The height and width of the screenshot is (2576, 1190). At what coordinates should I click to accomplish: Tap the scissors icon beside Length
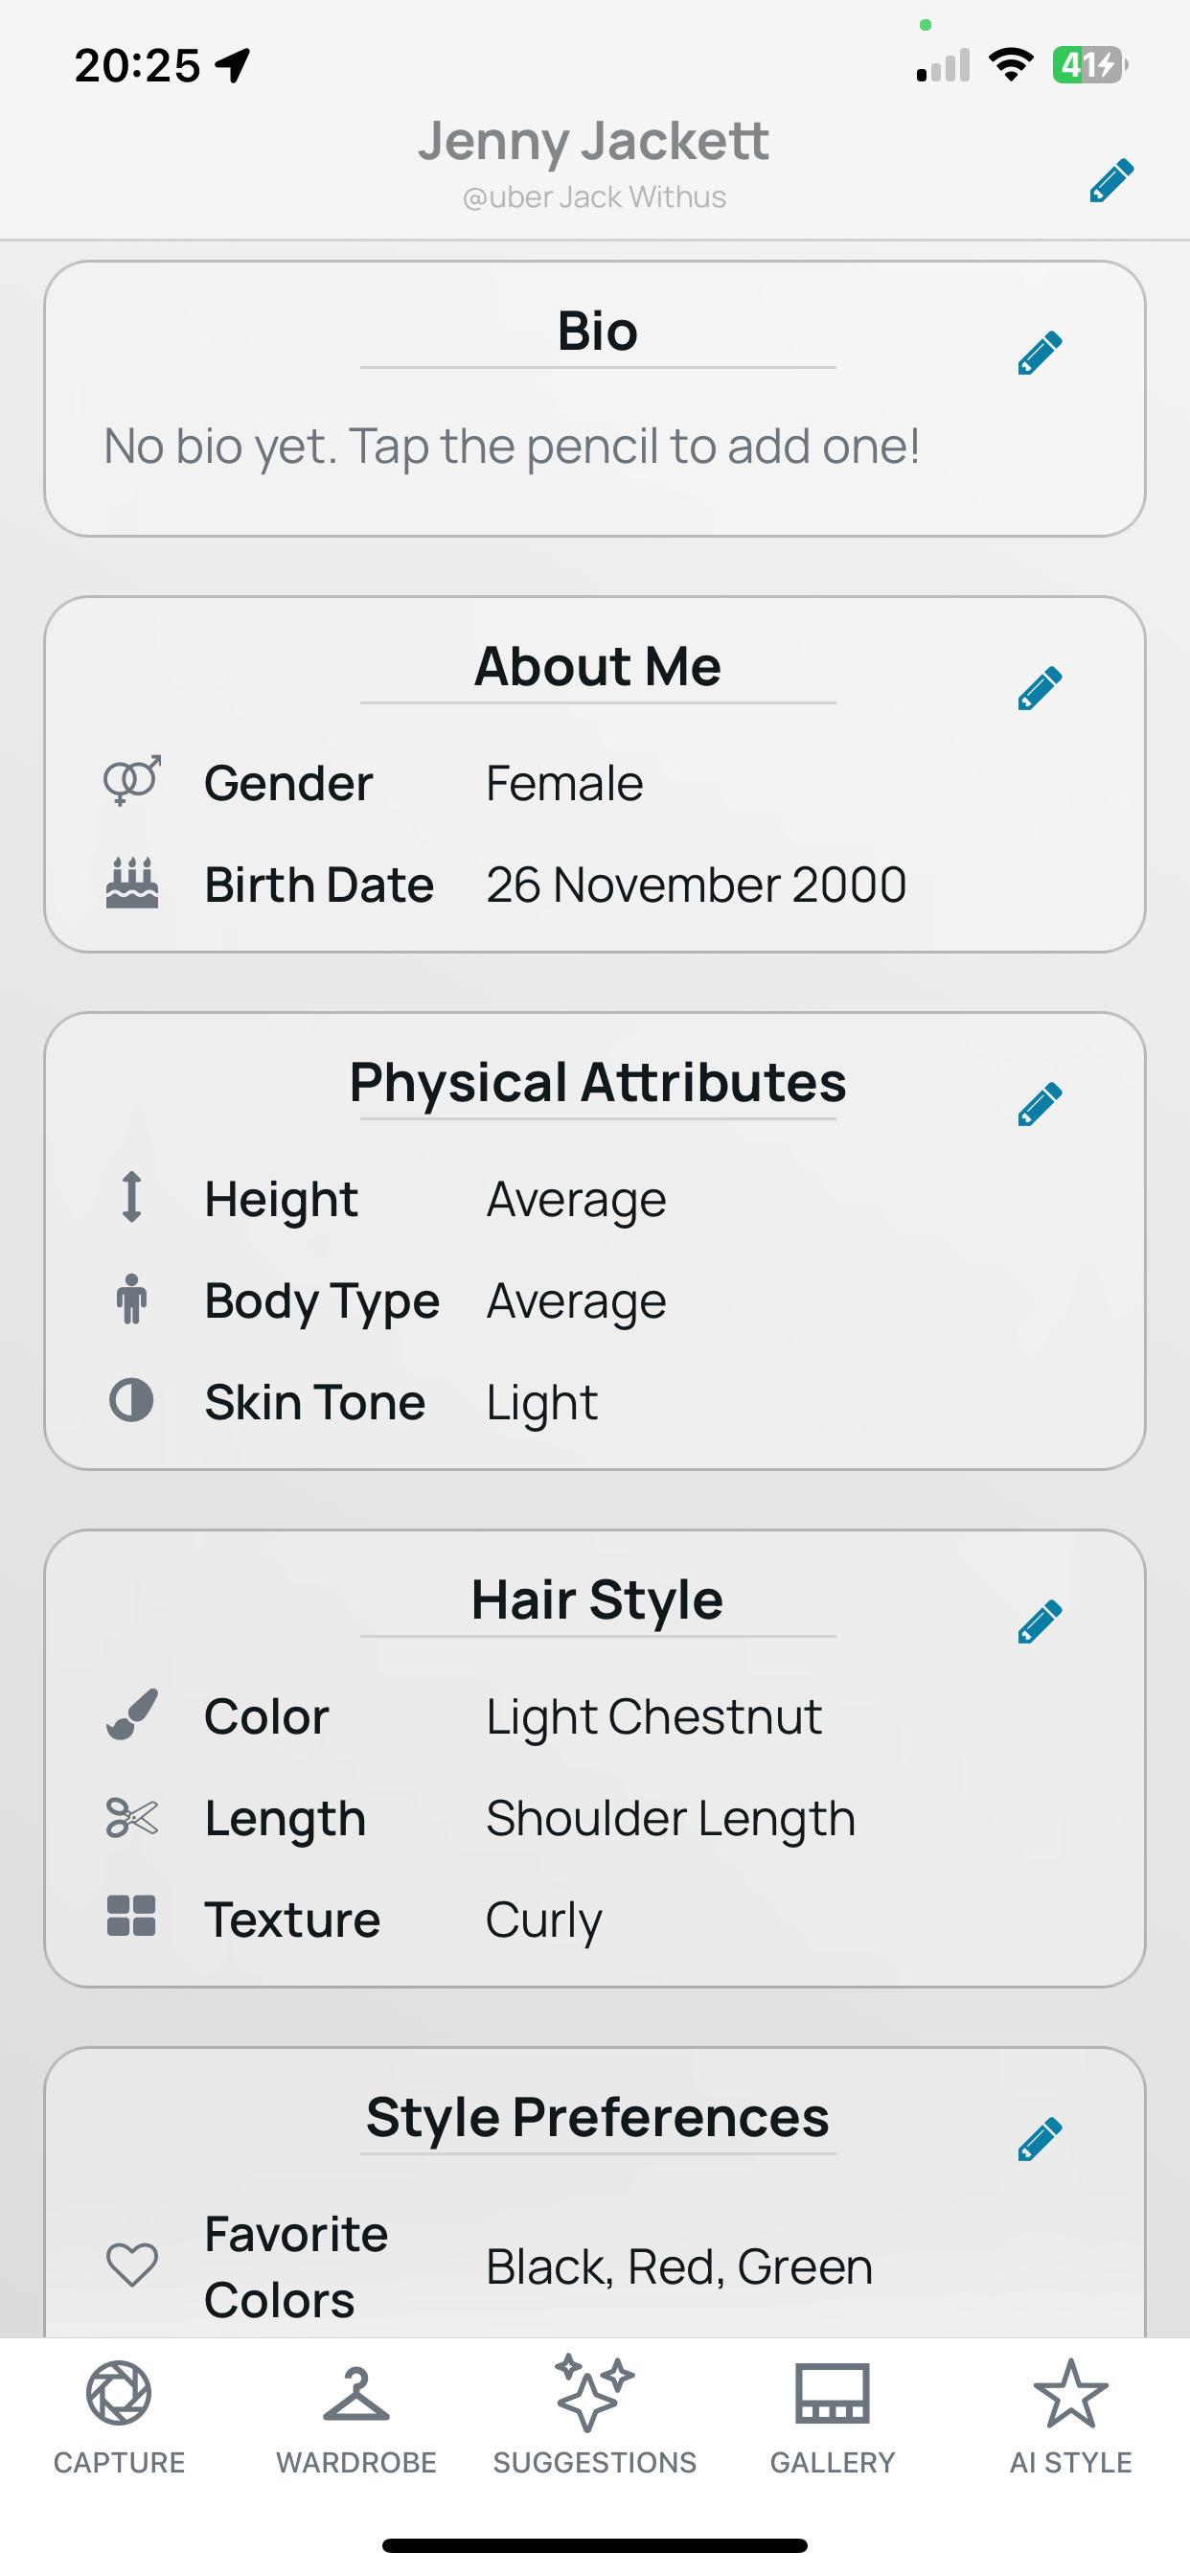132,1817
